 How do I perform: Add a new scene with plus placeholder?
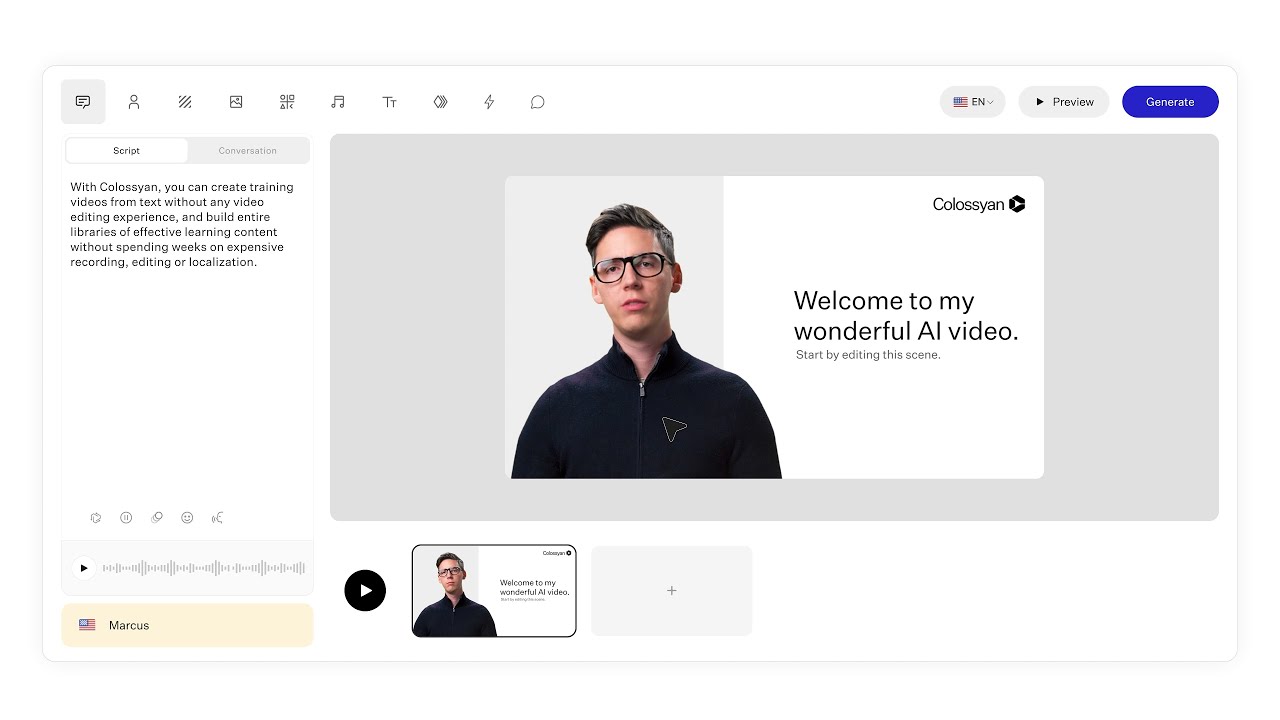coord(672,591)
